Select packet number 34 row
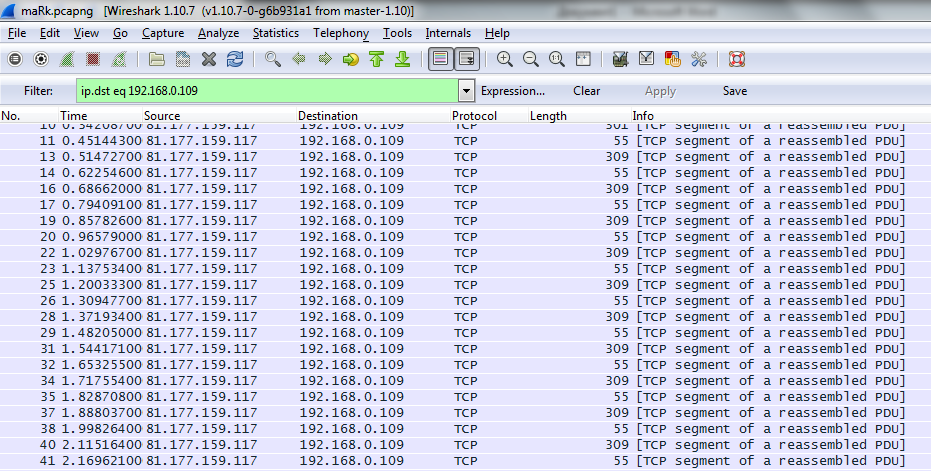 click(466, 381)
